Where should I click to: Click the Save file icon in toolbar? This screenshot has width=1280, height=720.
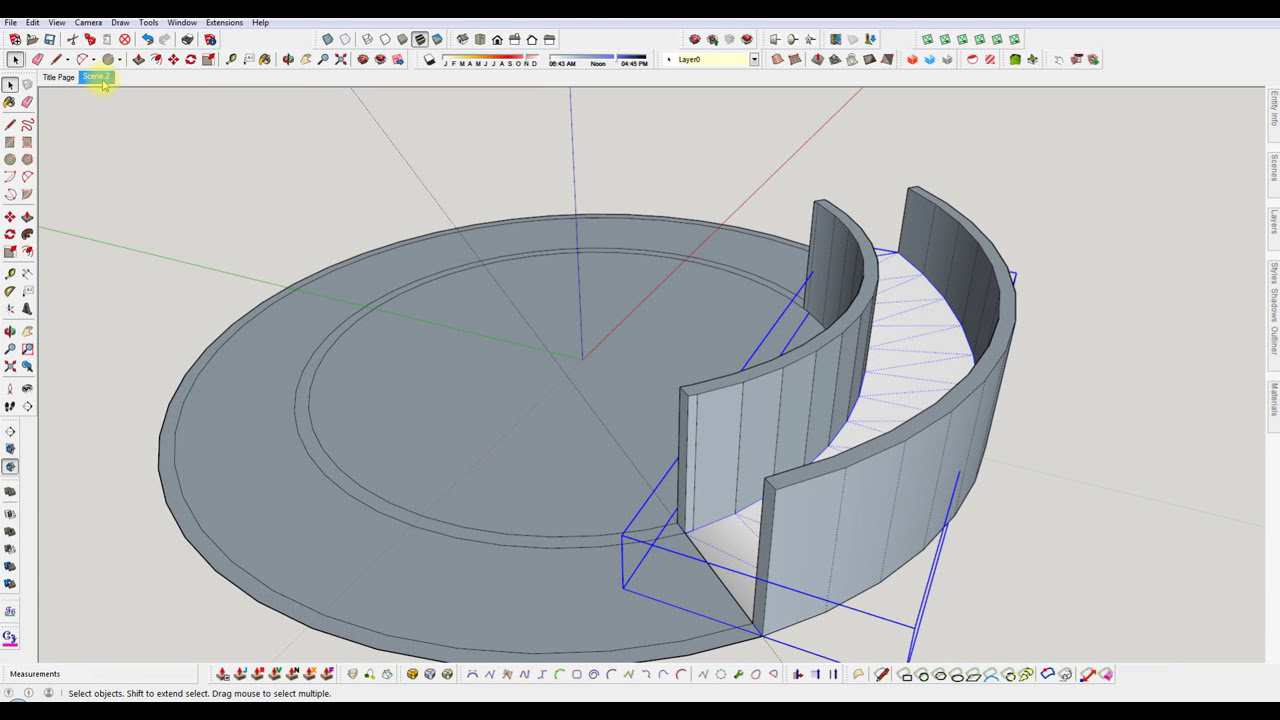[49, 40]
